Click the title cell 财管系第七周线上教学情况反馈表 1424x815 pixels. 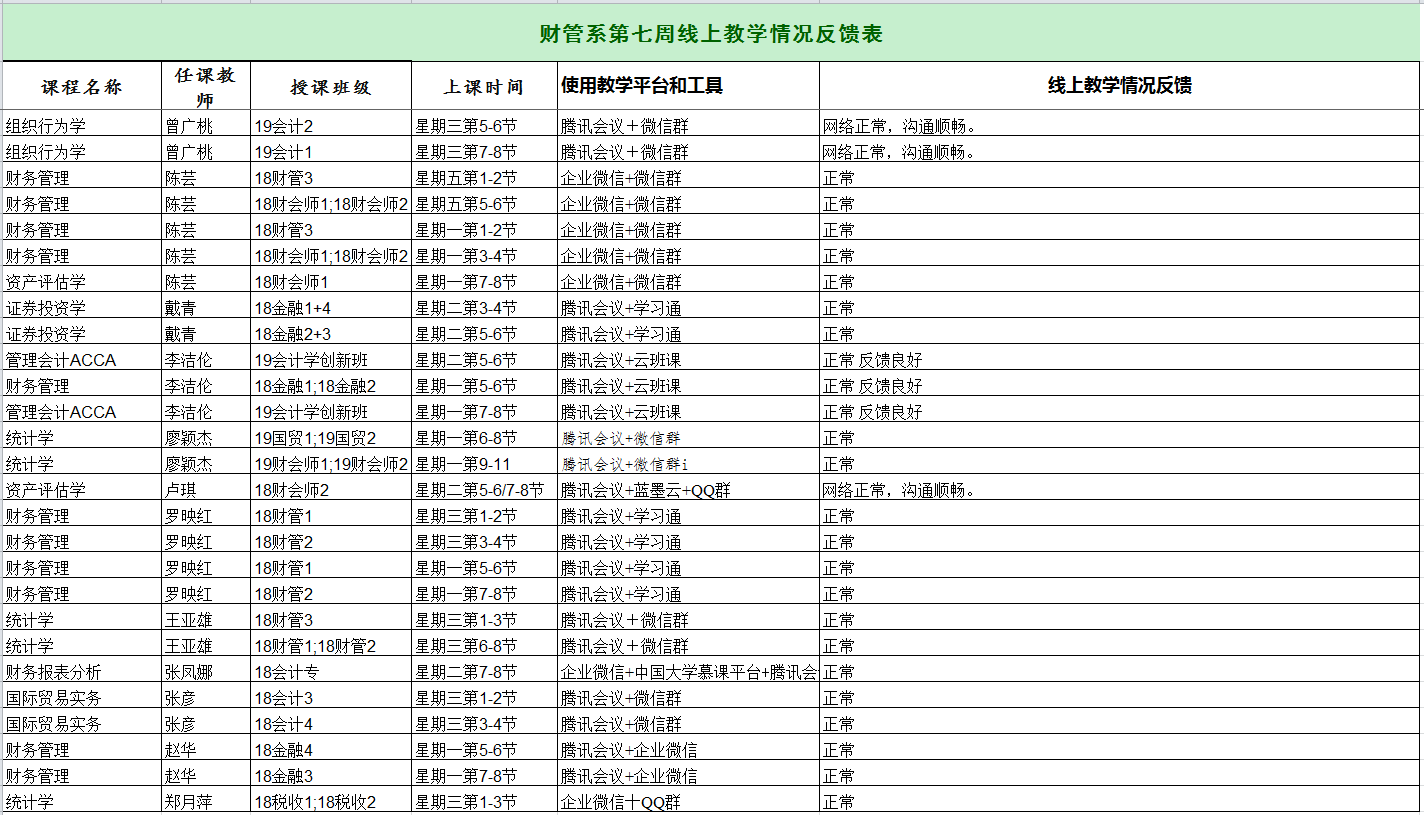click(711, 34)
